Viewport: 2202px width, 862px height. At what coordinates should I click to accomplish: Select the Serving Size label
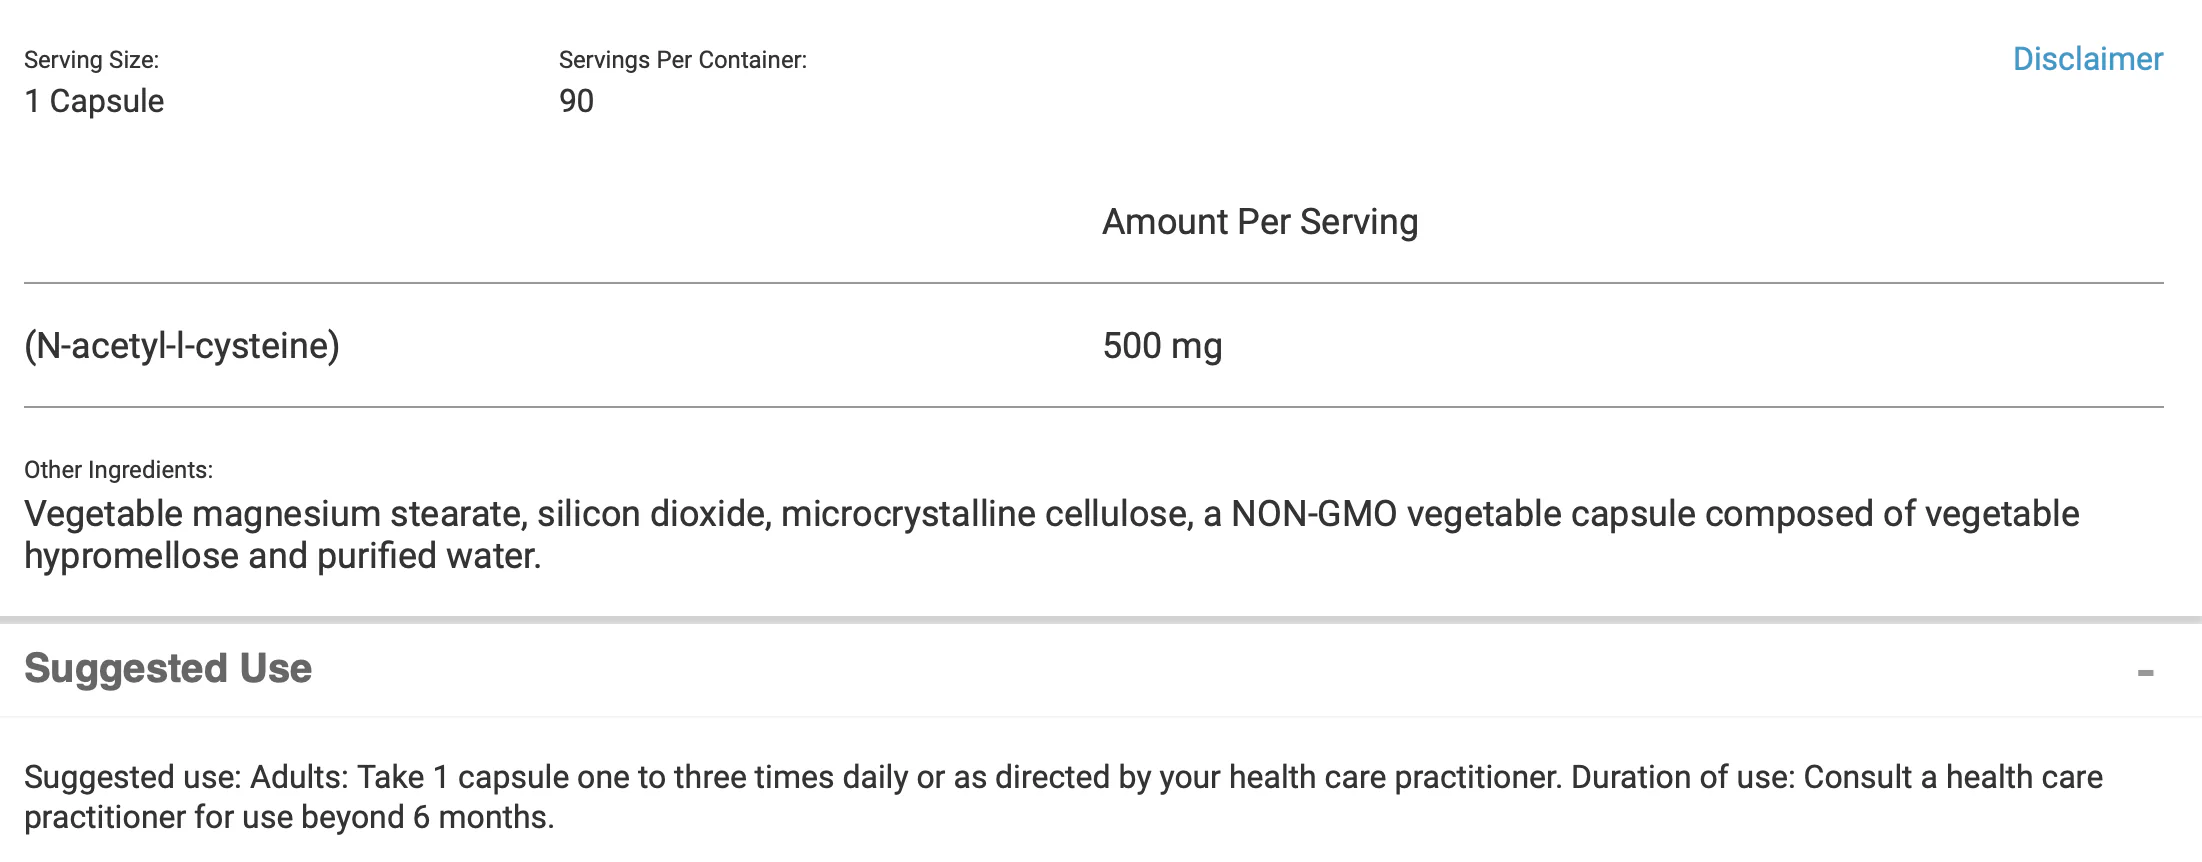91,60
